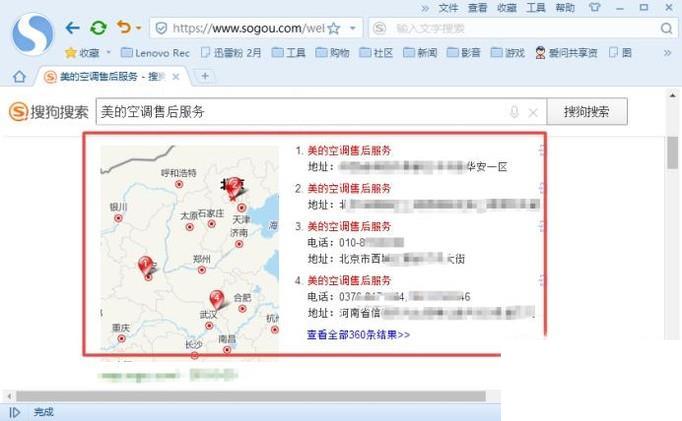Open a new tab with plus button

205,76
